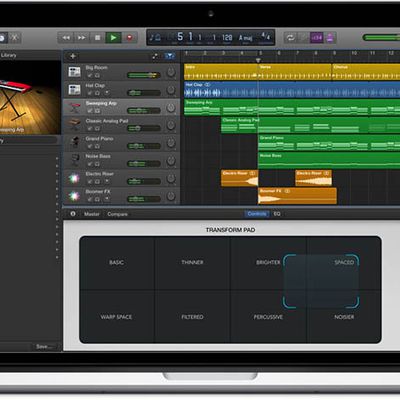The width and height of the screenshot is (400, 400).
Task: Click the playhead handle in the ruler
Action: tap(258, 60)
